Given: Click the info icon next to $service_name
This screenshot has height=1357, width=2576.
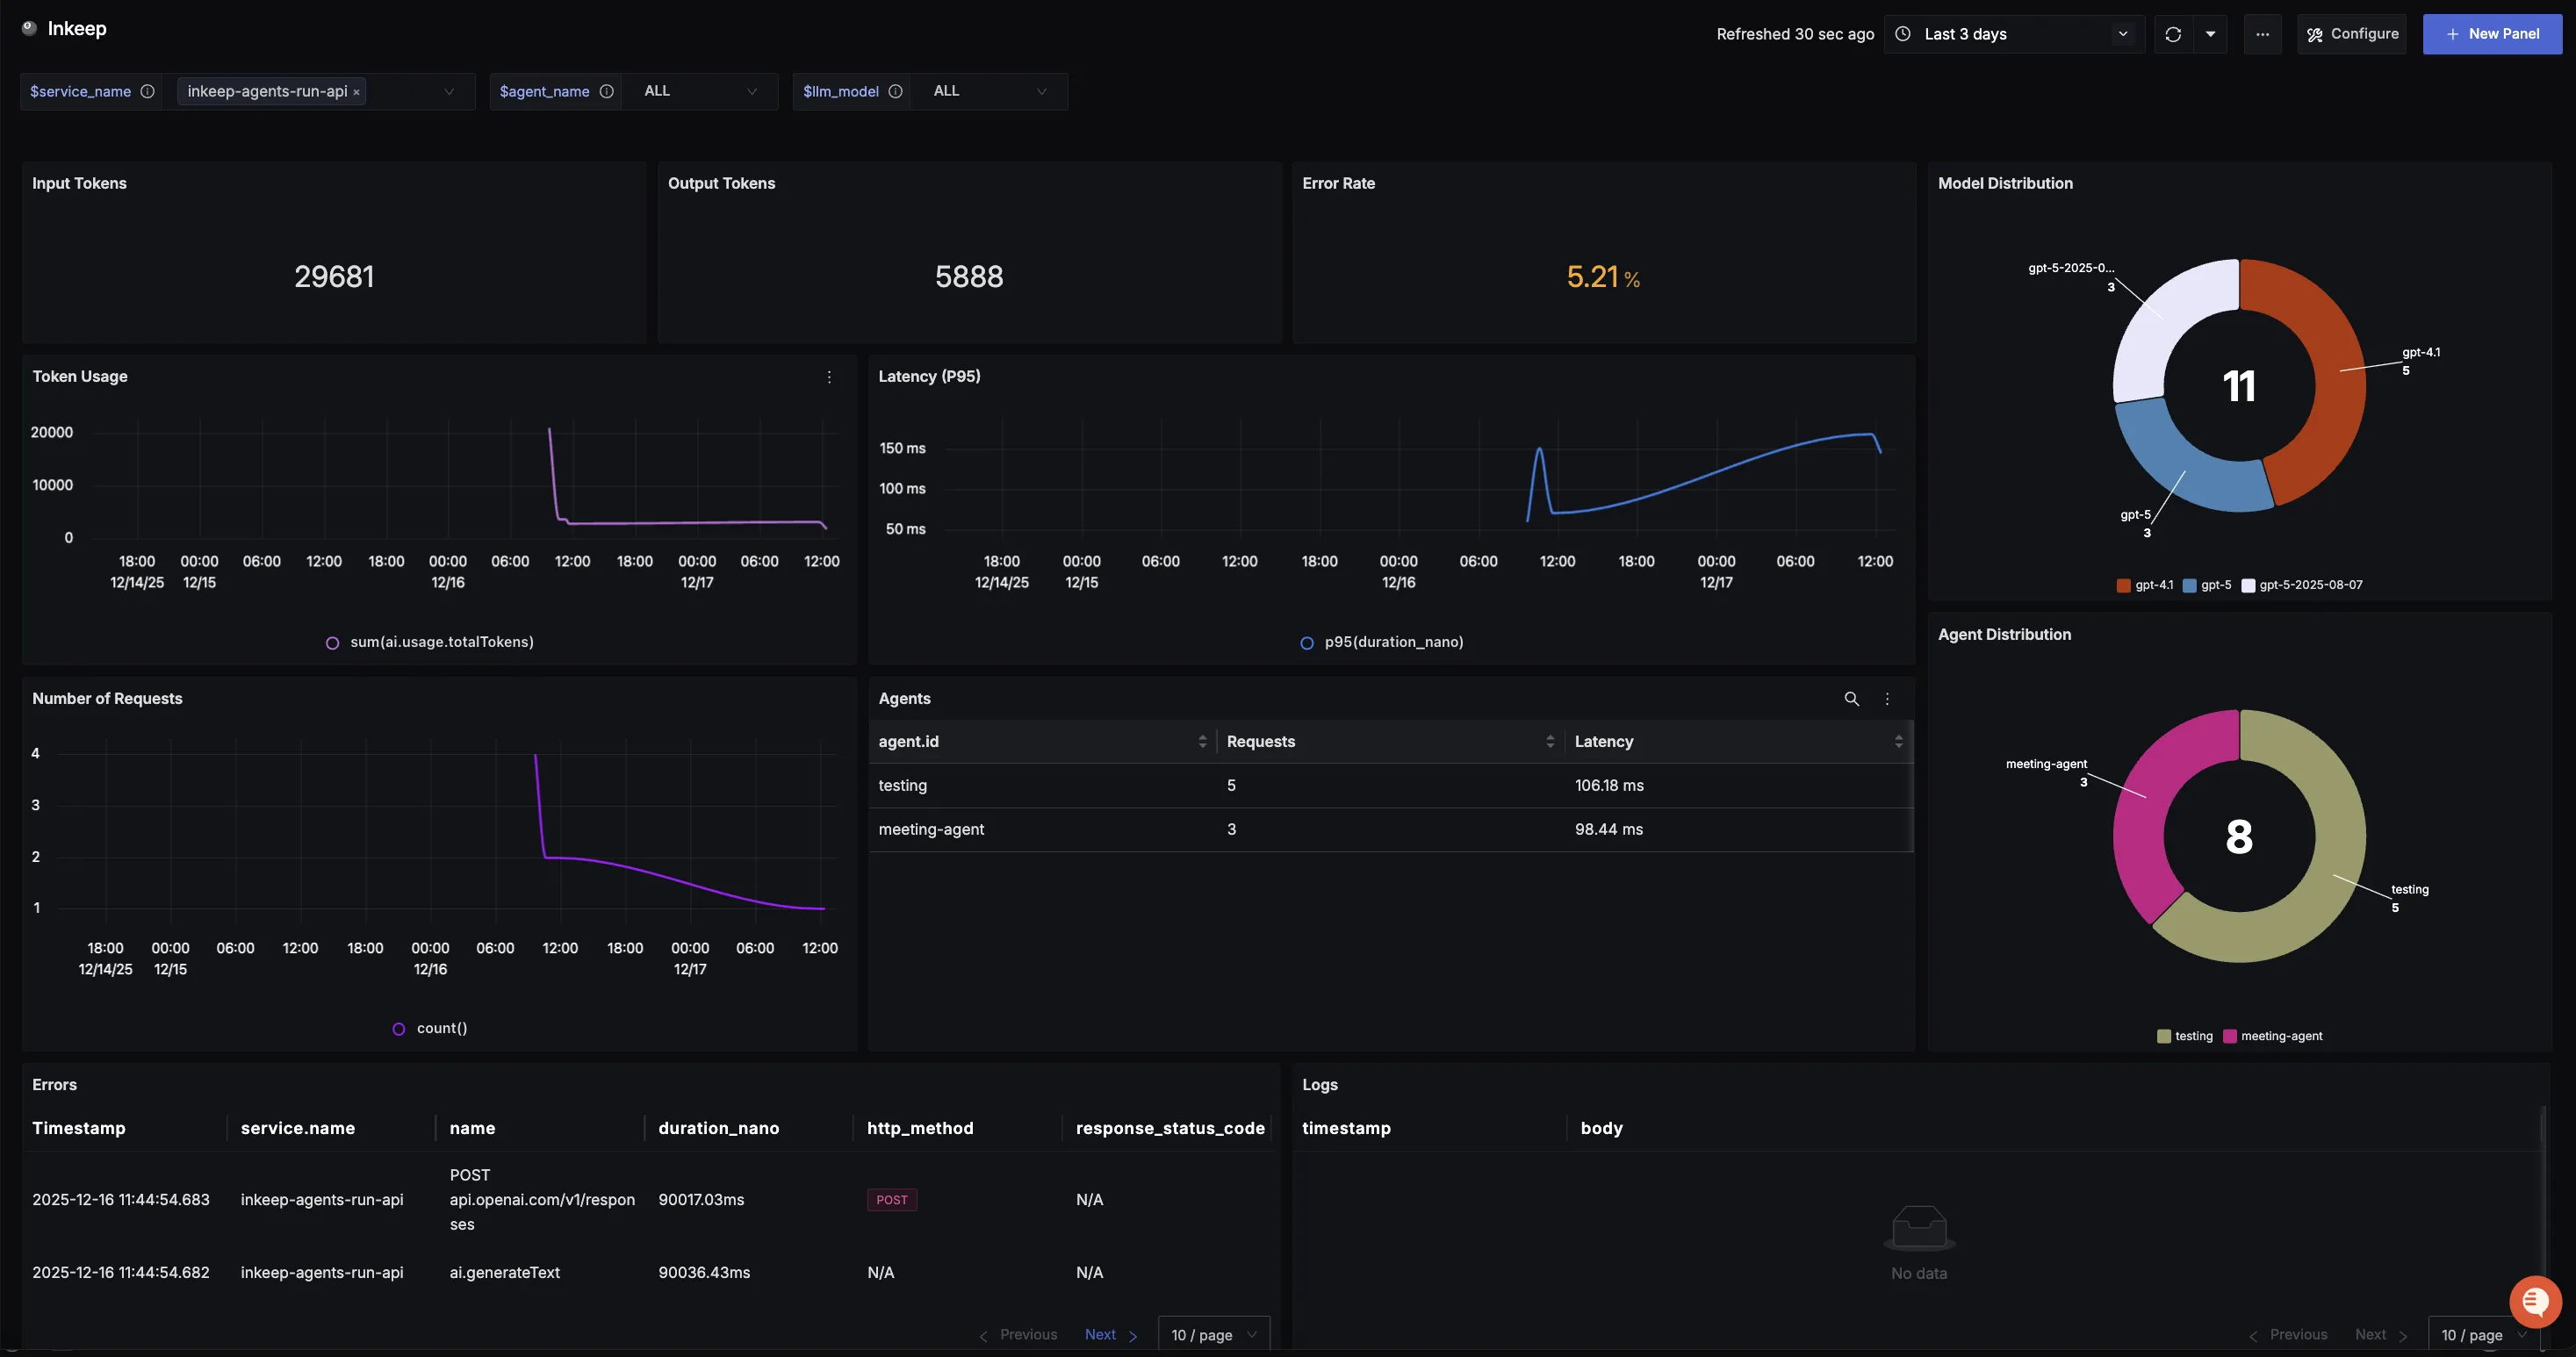Looking at the screenshot, I should tap(148, 91).
